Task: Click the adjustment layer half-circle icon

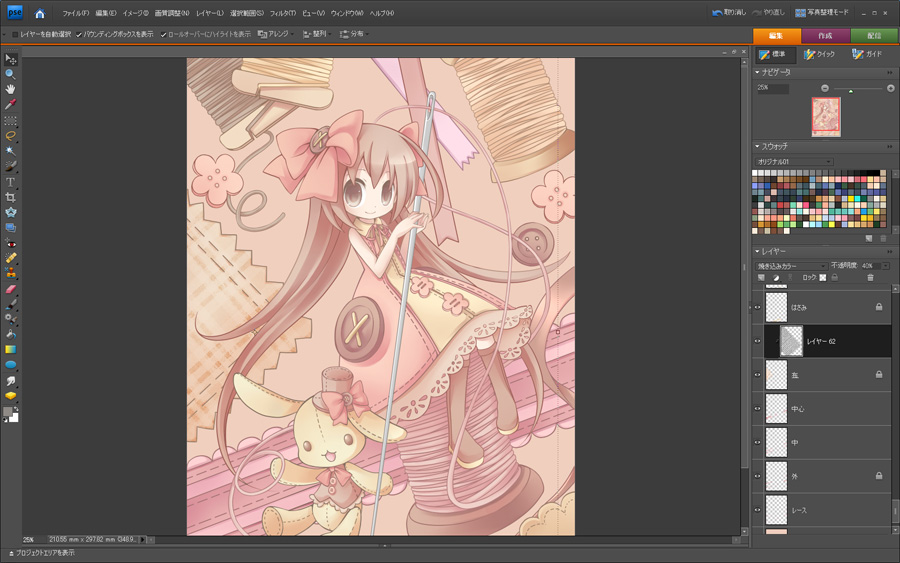Action: tap(776, 278)
